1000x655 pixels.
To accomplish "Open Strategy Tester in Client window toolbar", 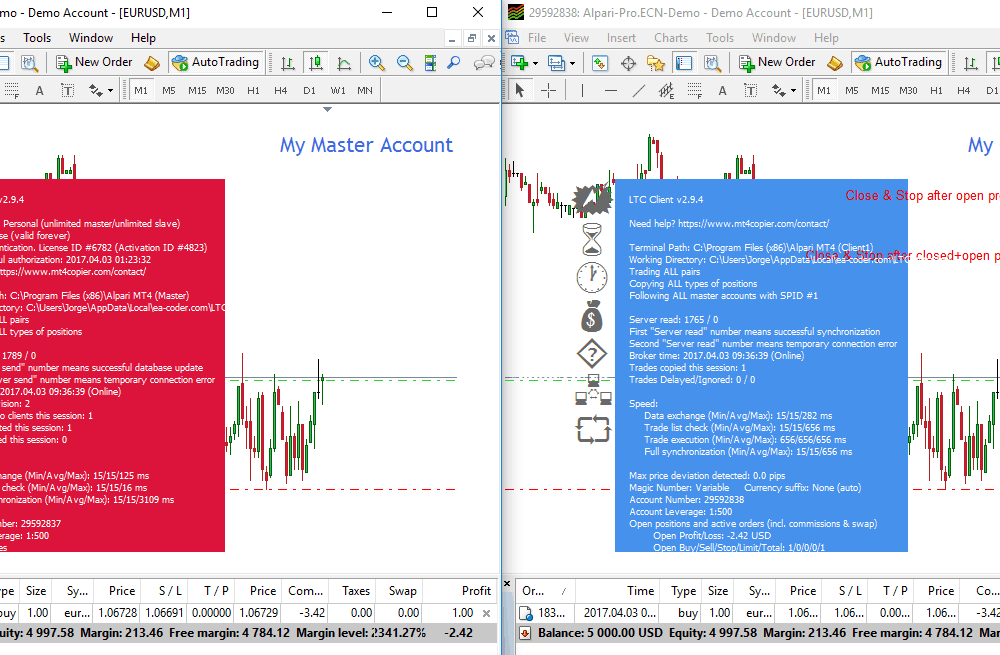I will coord(712,63).
